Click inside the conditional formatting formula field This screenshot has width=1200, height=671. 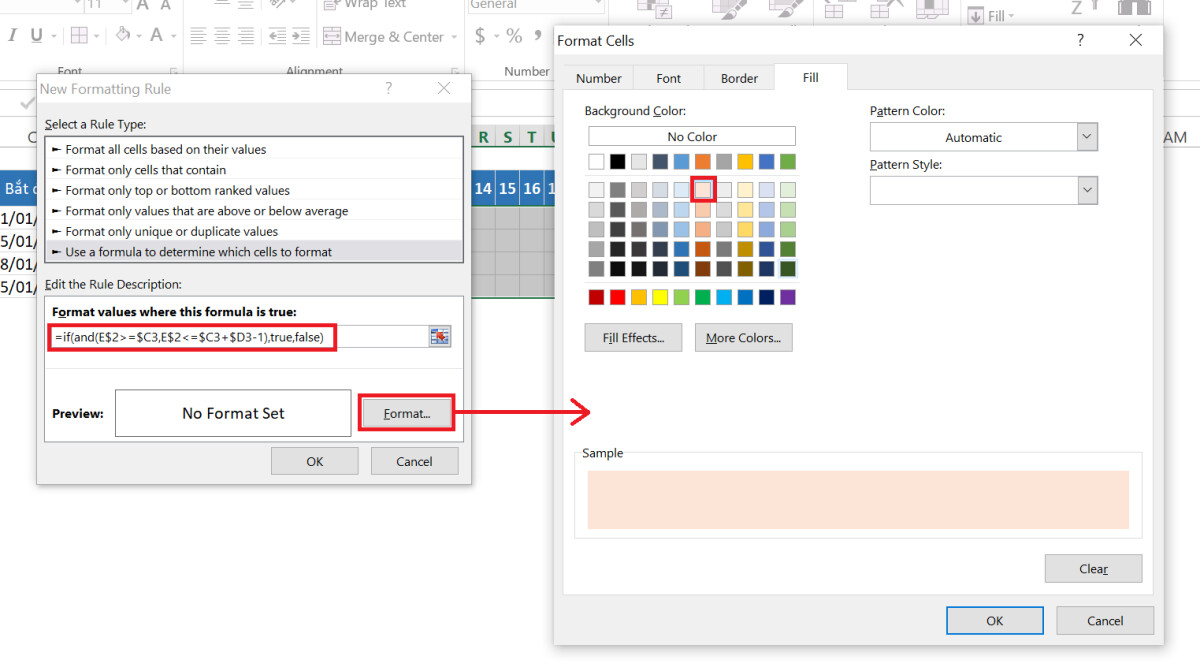tap(190, 337)
